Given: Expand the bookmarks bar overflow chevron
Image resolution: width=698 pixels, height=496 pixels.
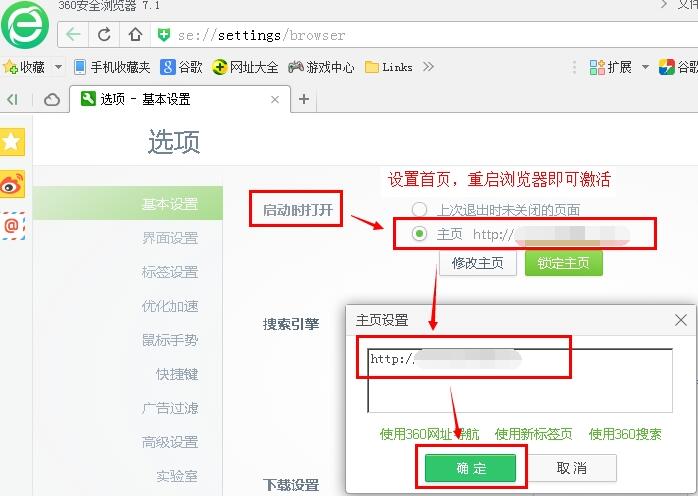Looking at the screenshot, I should point(429,67).
